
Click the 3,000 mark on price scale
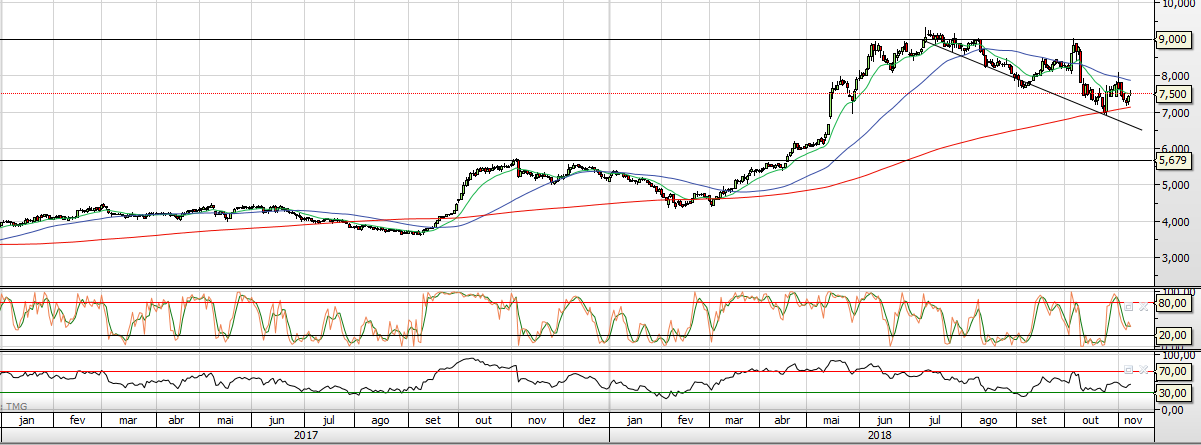coord(1171,257)
